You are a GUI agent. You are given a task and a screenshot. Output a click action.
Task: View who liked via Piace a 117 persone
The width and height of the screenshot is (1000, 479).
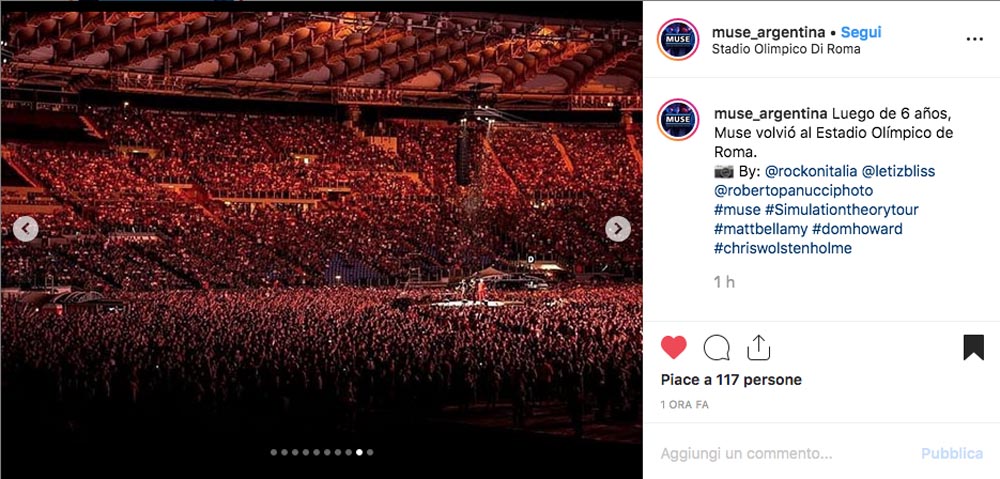coord(731,380)
